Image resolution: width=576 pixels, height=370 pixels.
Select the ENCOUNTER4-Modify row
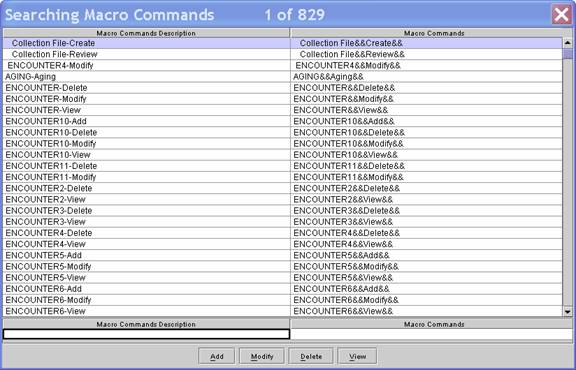click(x=282, y=65)
